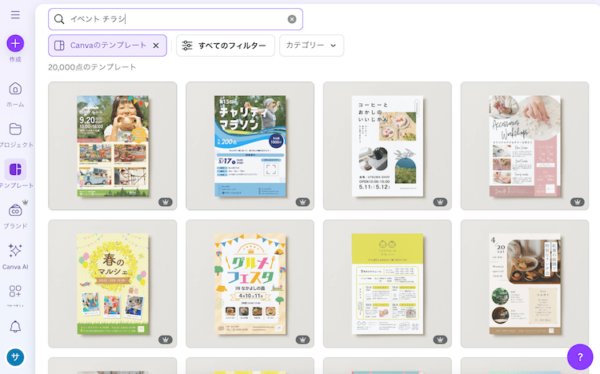Viewport: 600px width, 374px height.
Task: Remove the Canvaのテンプレート filter chip
Action: 156,46
